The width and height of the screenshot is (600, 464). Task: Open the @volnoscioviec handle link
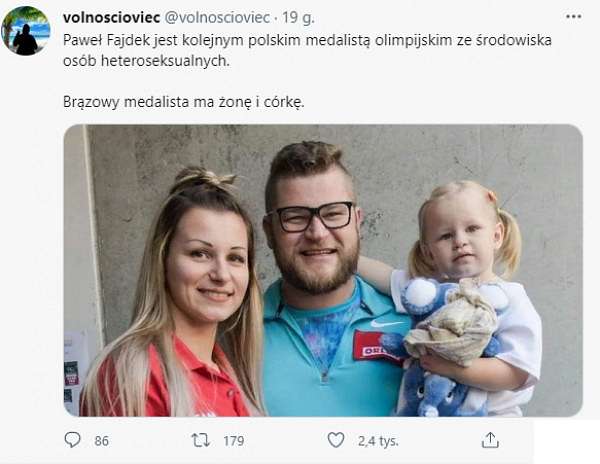click(217, 18)
